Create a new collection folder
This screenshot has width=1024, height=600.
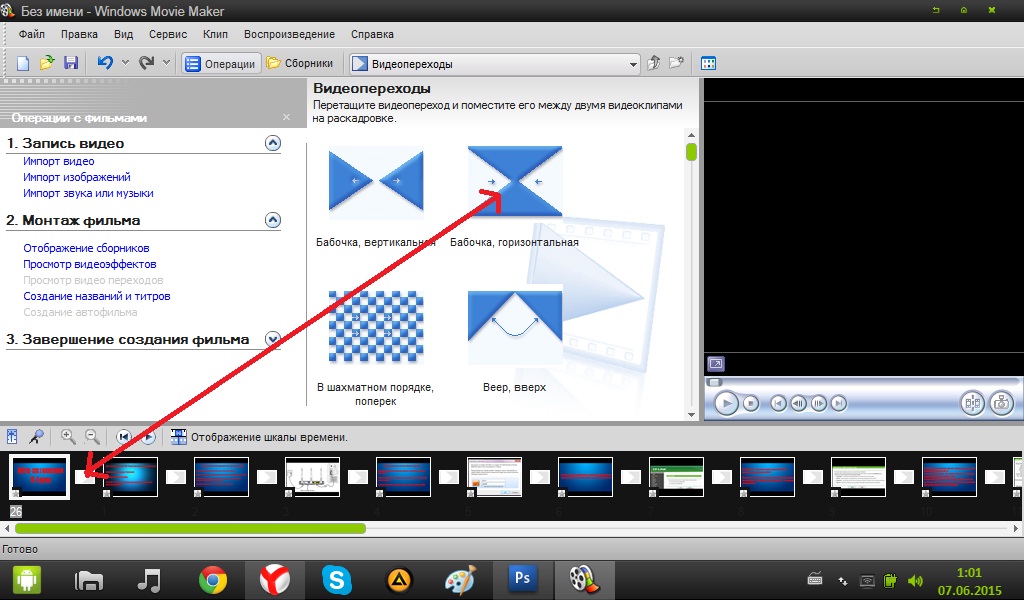pyautogui.click(x=677, y=63)
